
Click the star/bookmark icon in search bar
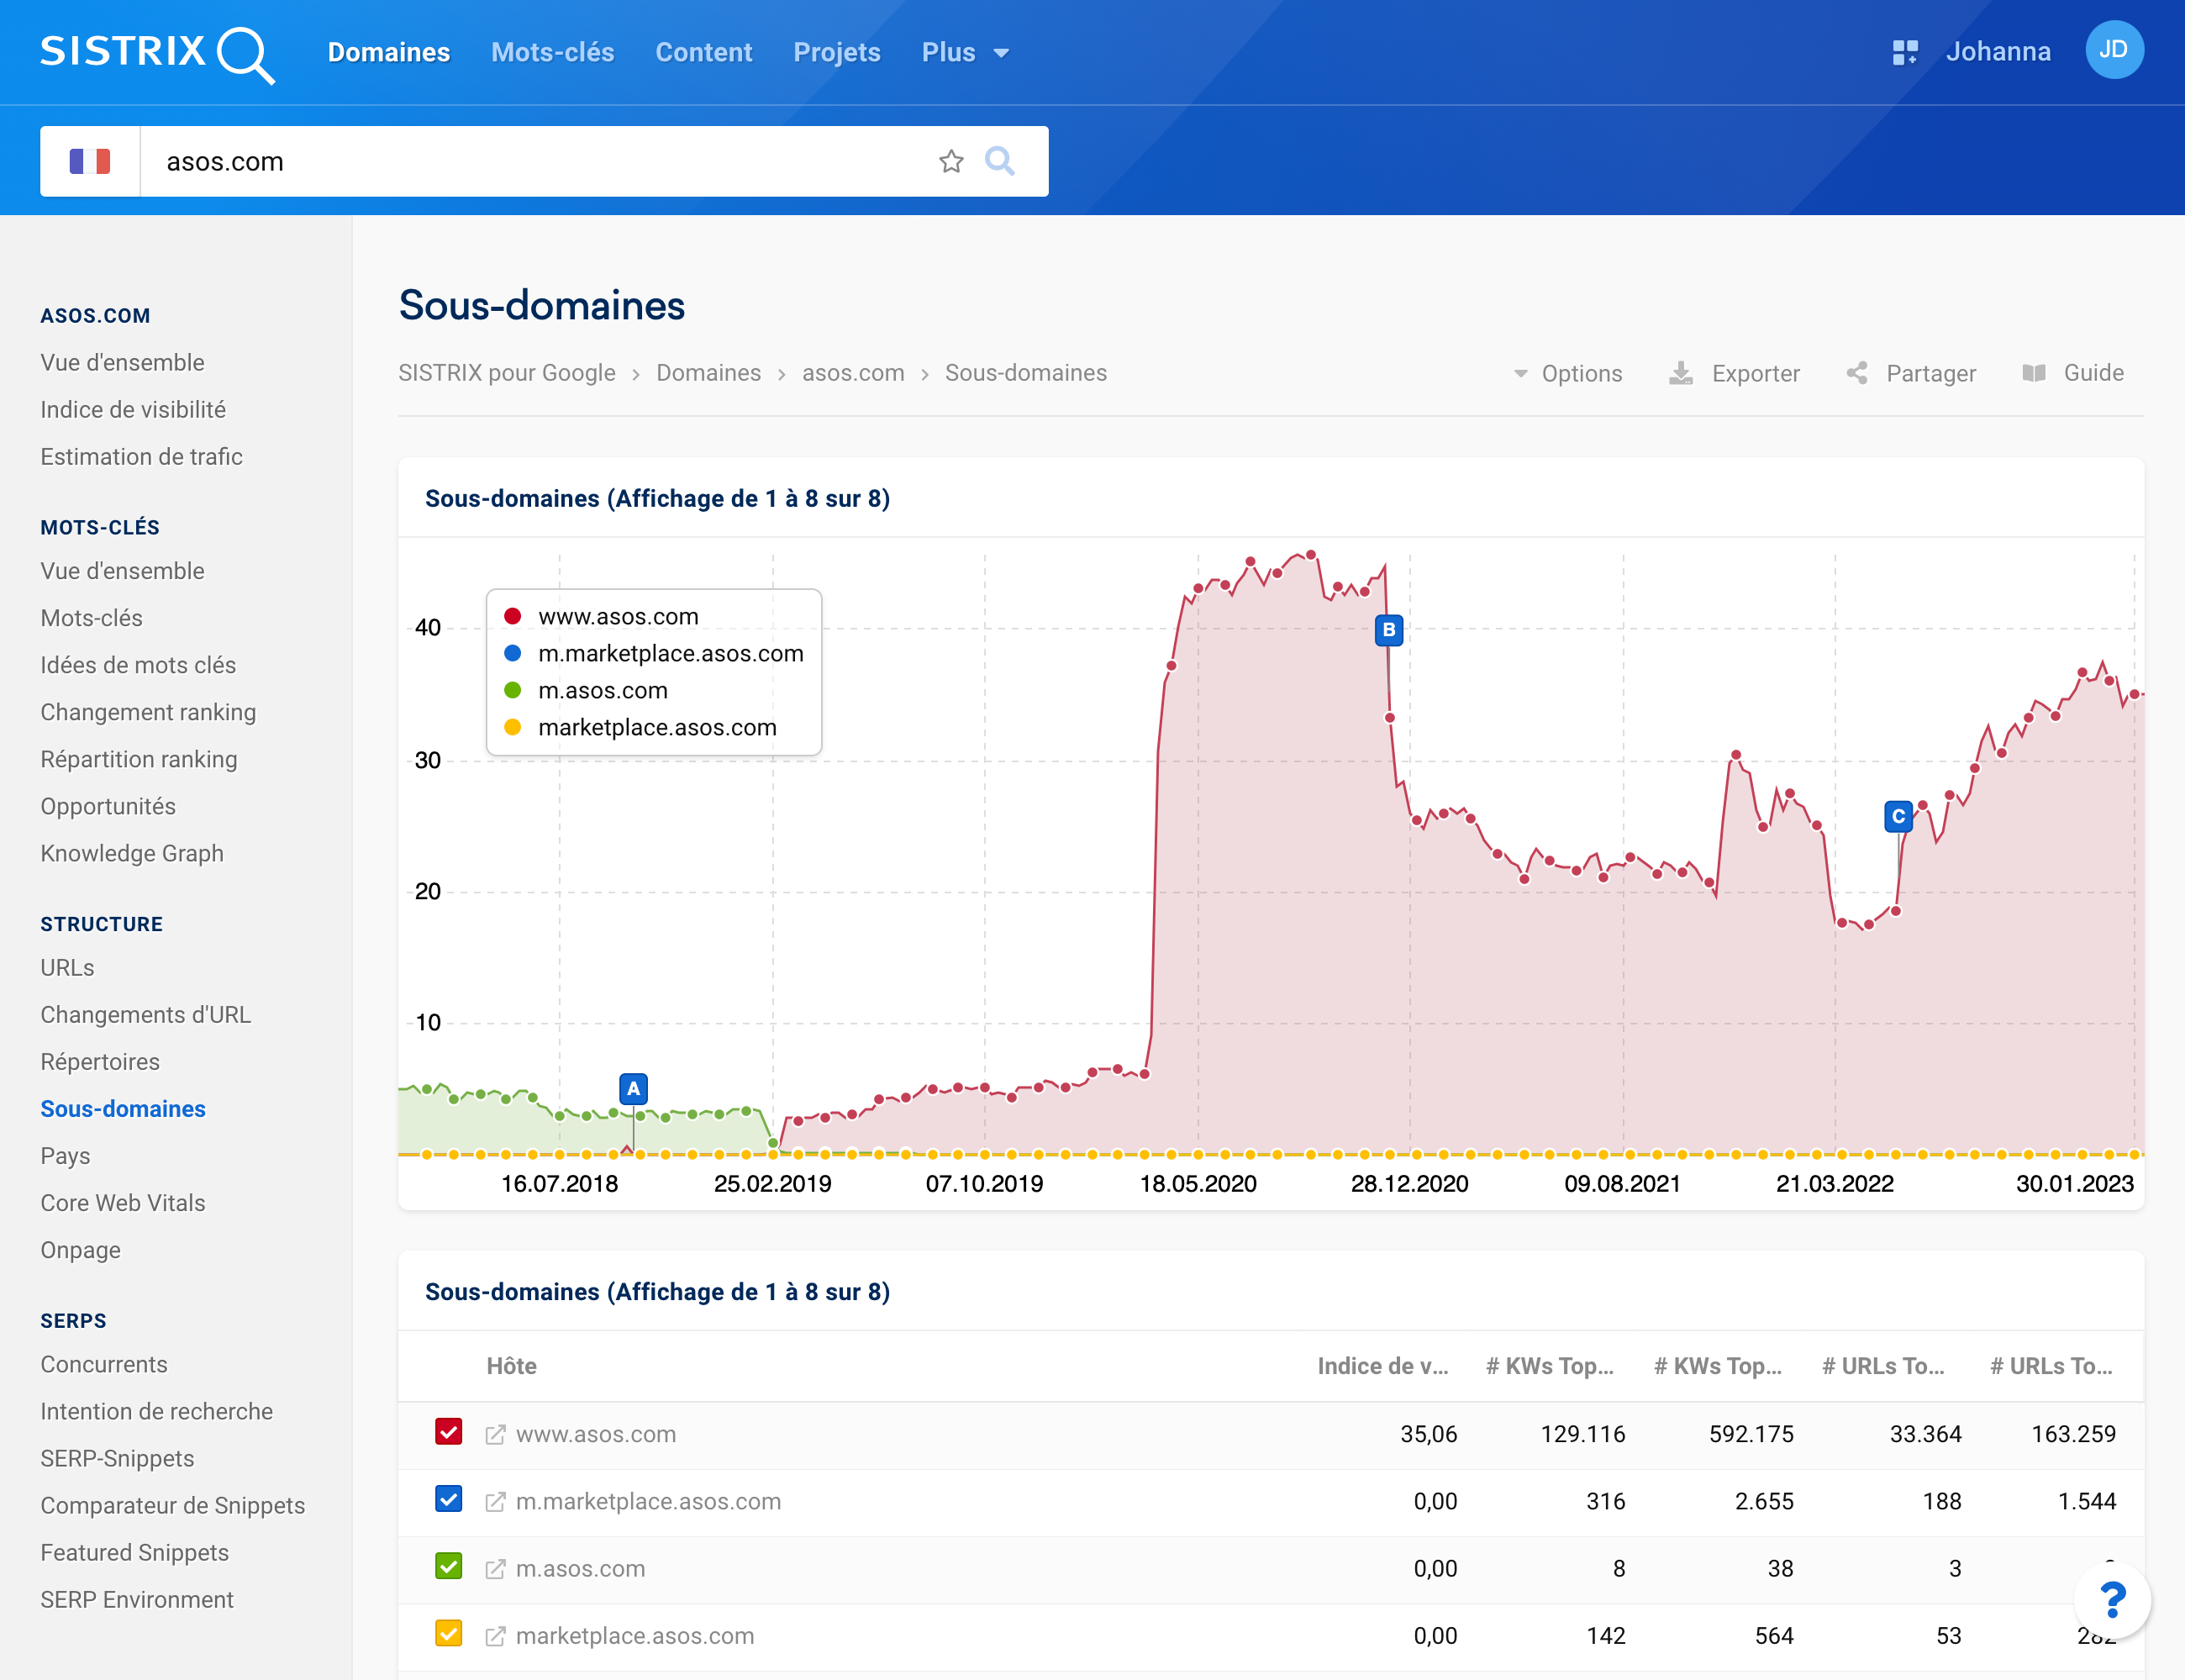click(x=951, y=161)
